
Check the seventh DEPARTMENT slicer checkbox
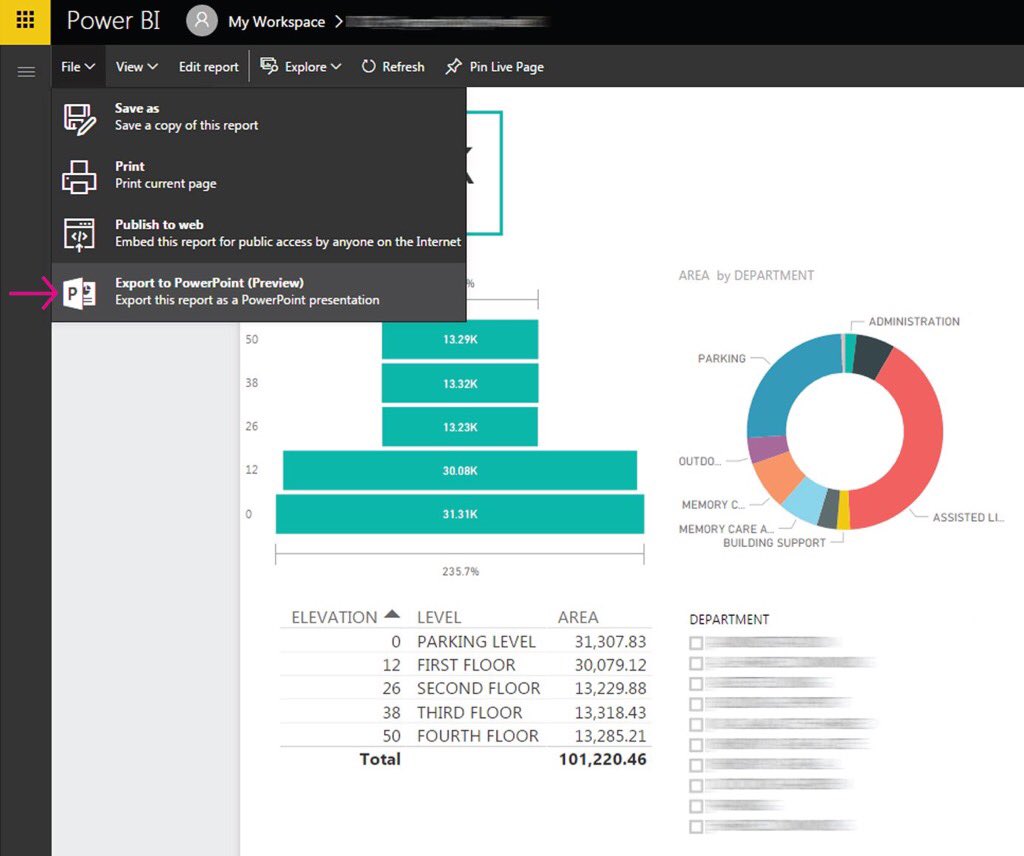pos(696,765)
